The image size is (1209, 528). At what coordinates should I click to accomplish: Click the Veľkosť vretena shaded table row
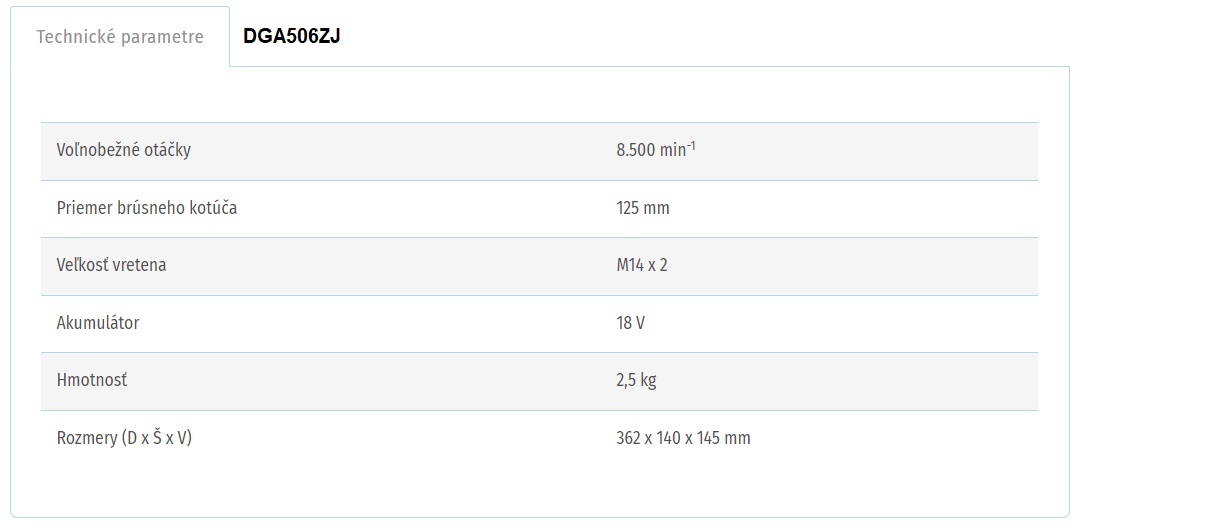(x=539, y=266)
